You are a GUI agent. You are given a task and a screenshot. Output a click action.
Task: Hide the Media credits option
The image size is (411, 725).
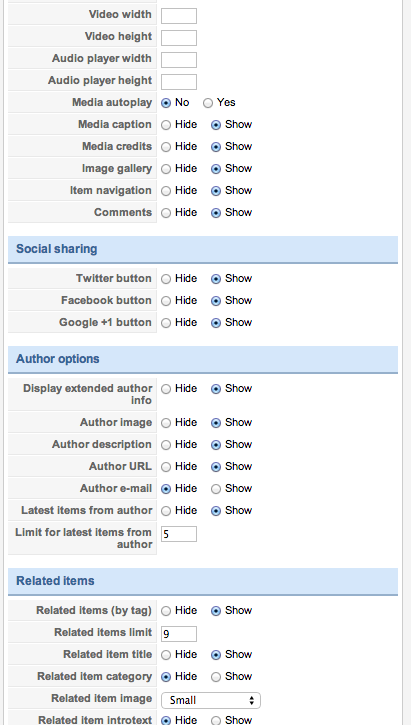pyautogui.click(x=166, y=147)
